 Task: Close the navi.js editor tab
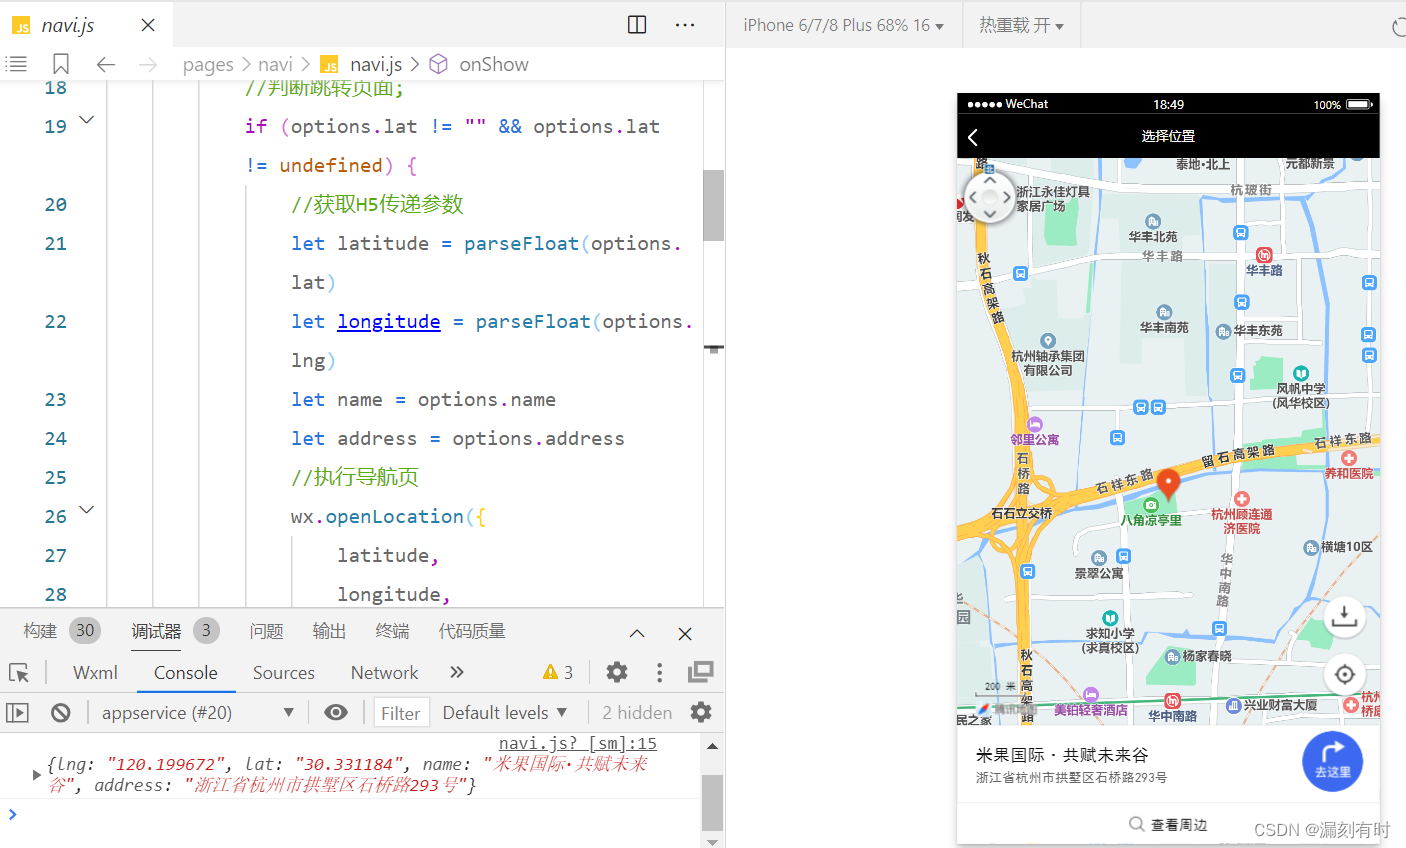148,25
